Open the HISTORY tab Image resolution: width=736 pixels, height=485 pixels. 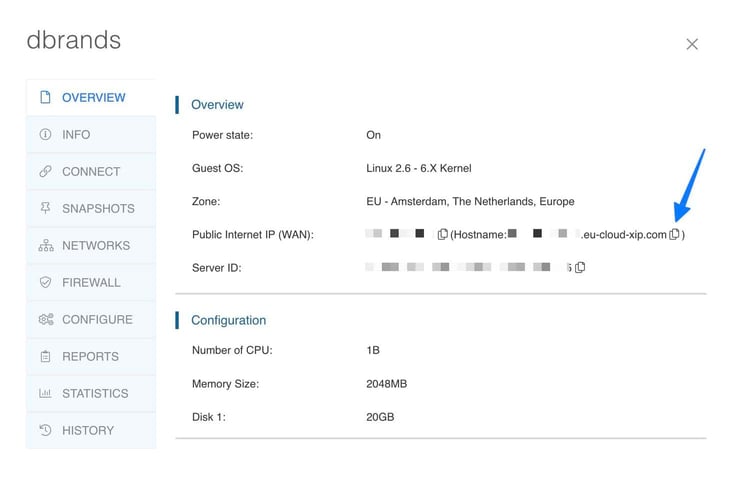click(x=91, y=430)
